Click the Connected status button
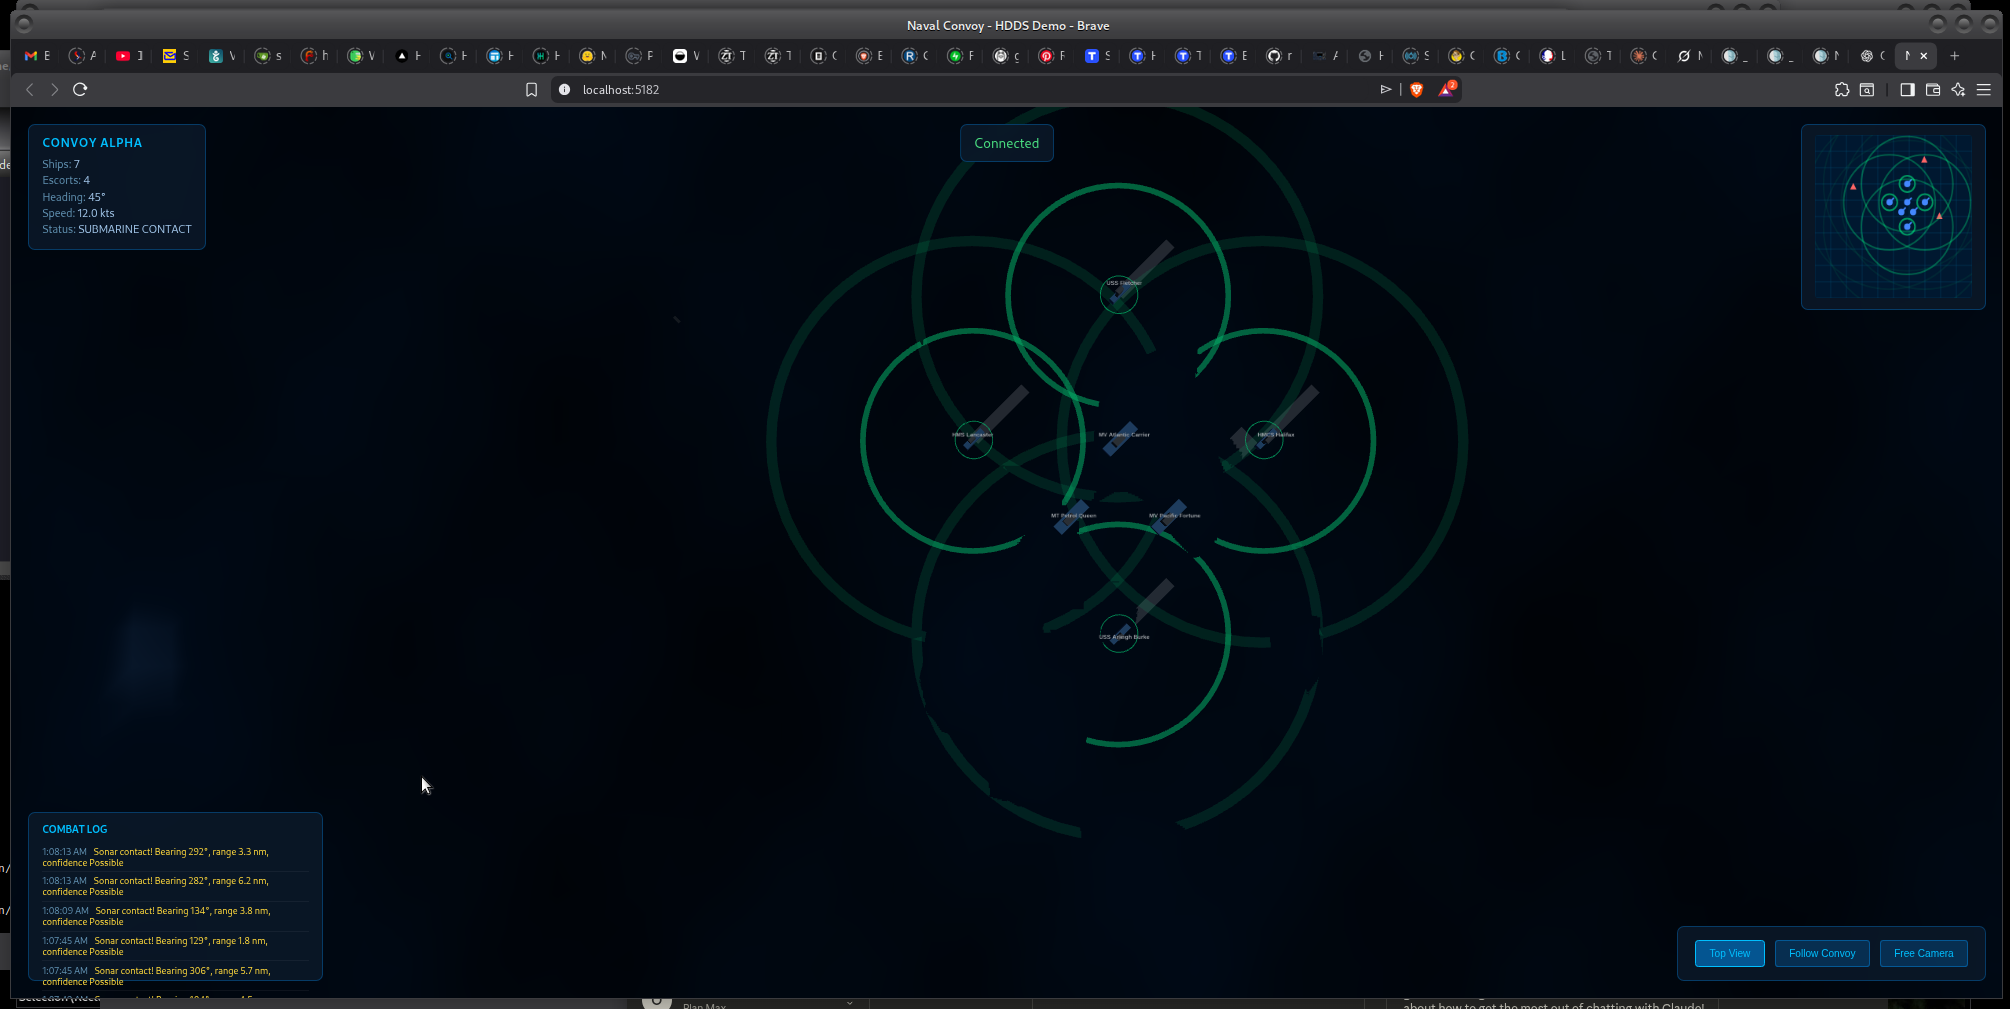This screenshot has height=1009, width=2010. click(x=1006, y=142)
